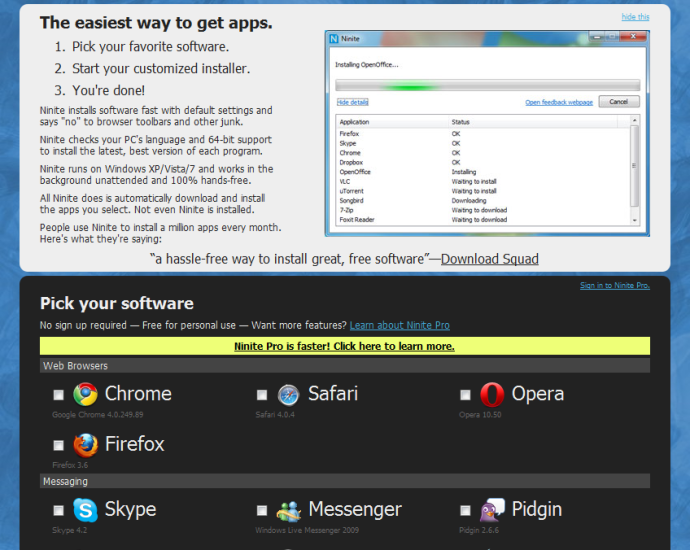Click 'Opera 10.50' version text
The width and height of the screenshot is (690, 550).
[480, 414]
